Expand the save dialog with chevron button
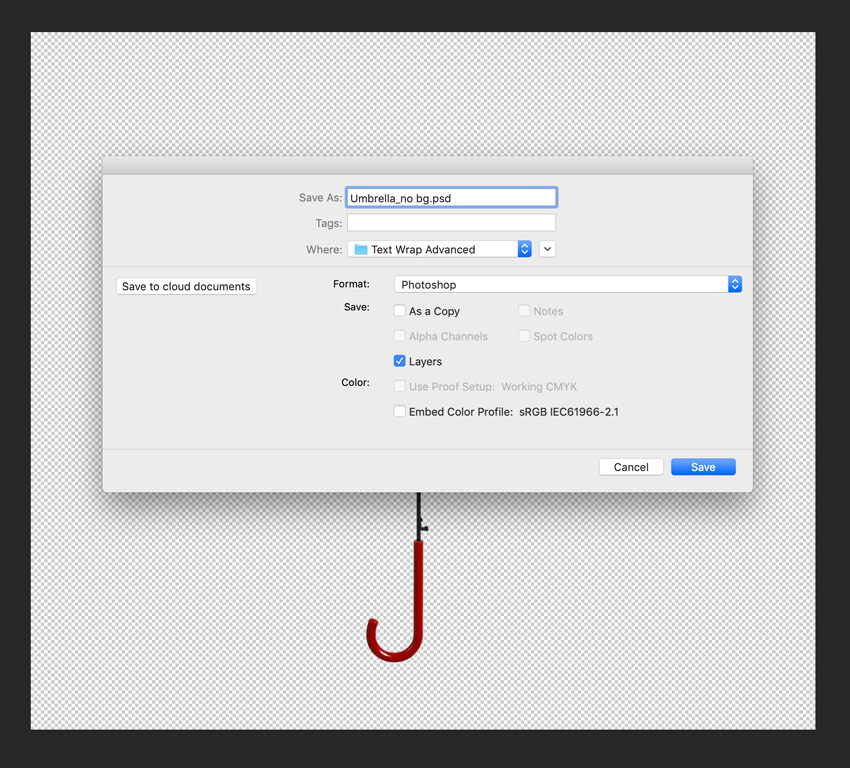This screenshot has height=768, width=850. tap(548, 249)
